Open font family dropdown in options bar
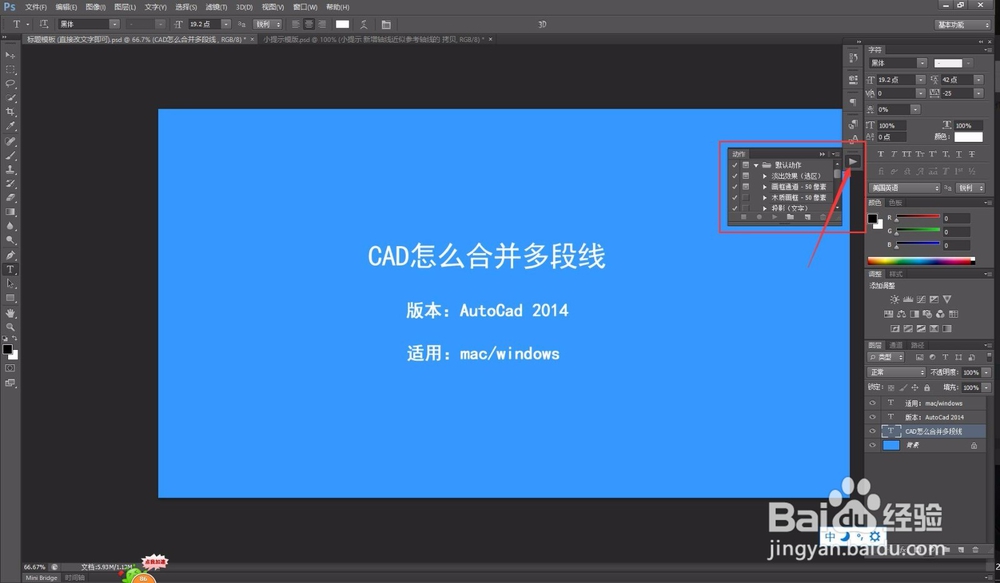The image size is (1000, 583). click(114, 24)
